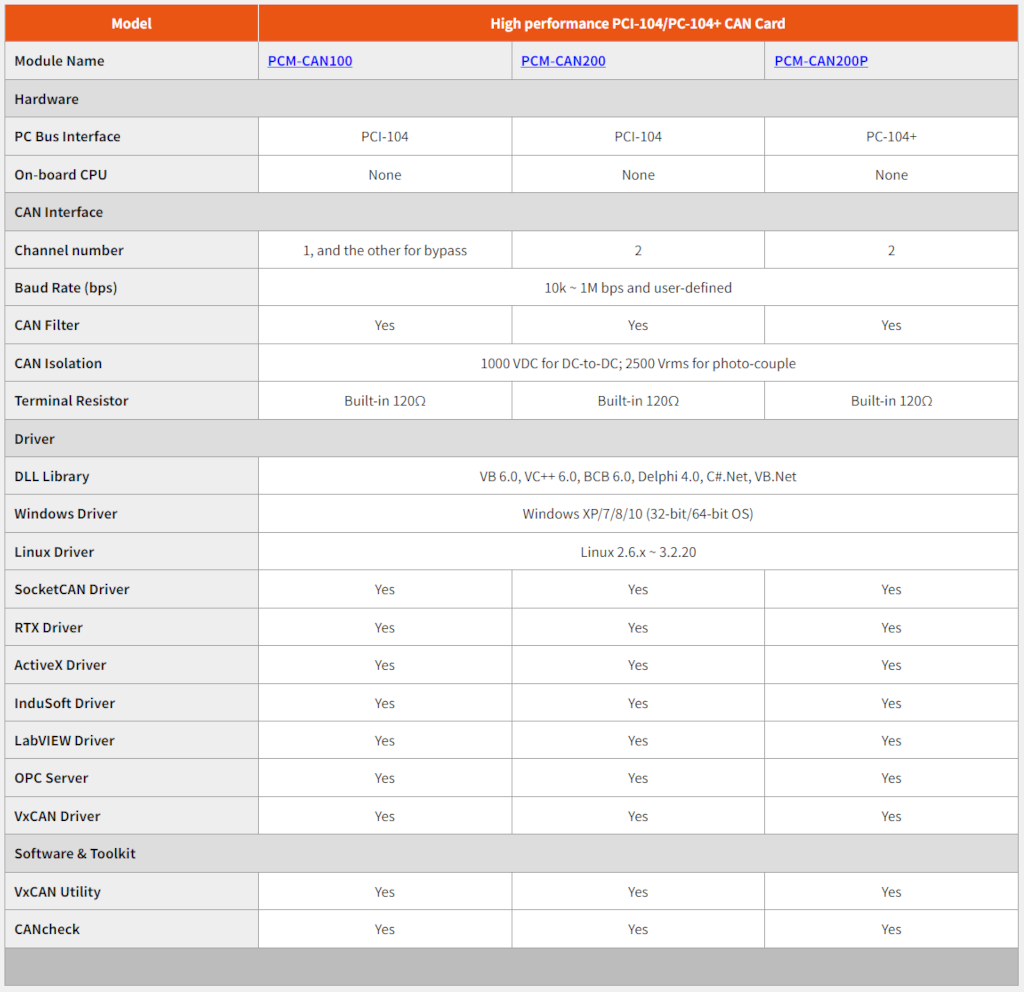
Task: Click the 'DLL Library' row label
Action: (52, 477)
